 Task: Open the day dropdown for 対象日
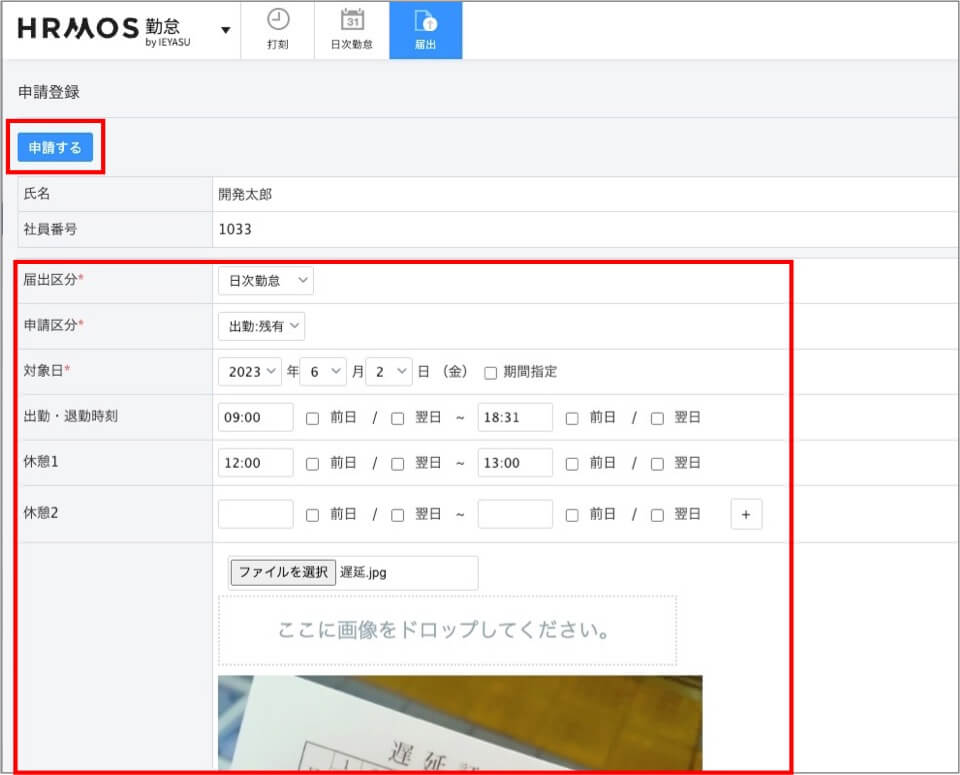(389, 371)
